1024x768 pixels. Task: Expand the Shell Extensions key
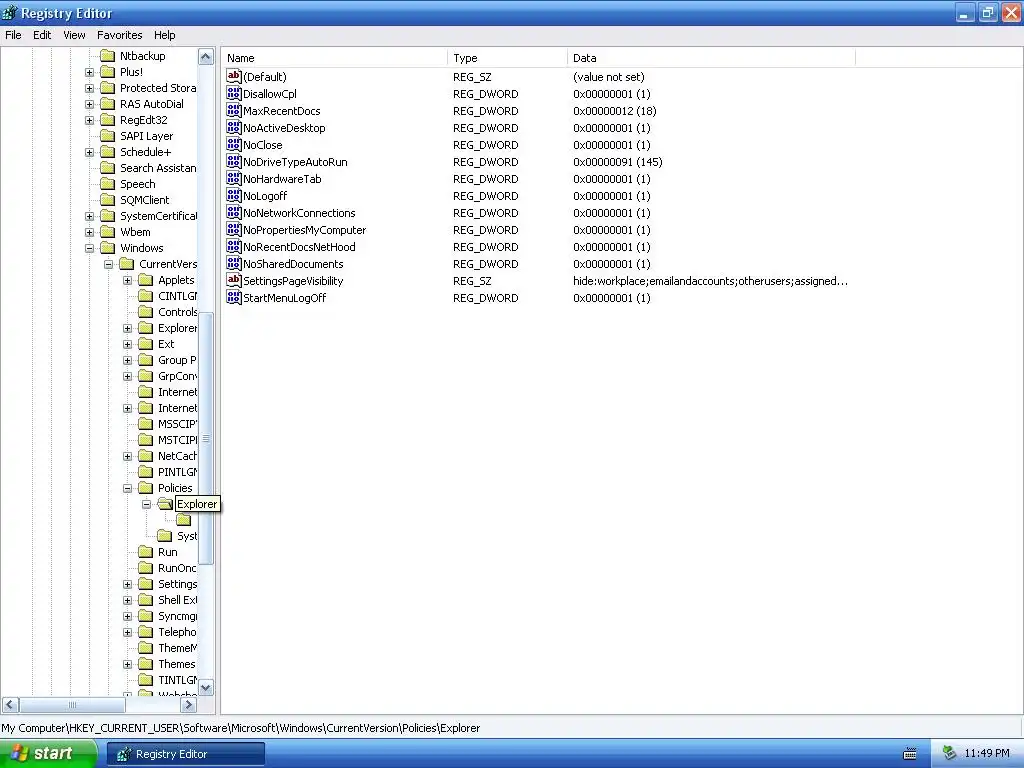[127, 600]
